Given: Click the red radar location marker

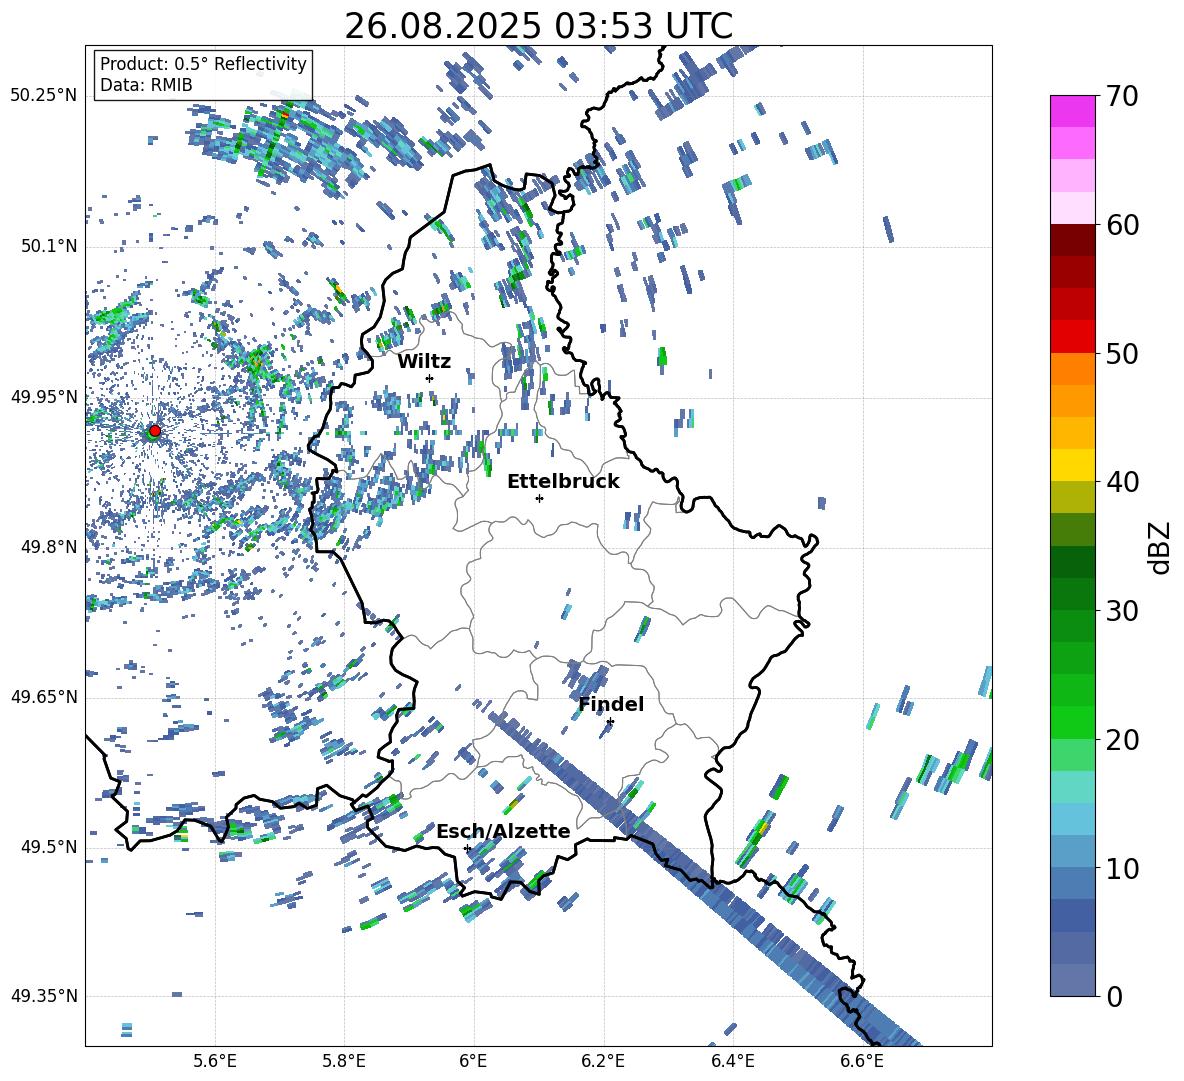Looking at the screenshot, I should point(155,431).
